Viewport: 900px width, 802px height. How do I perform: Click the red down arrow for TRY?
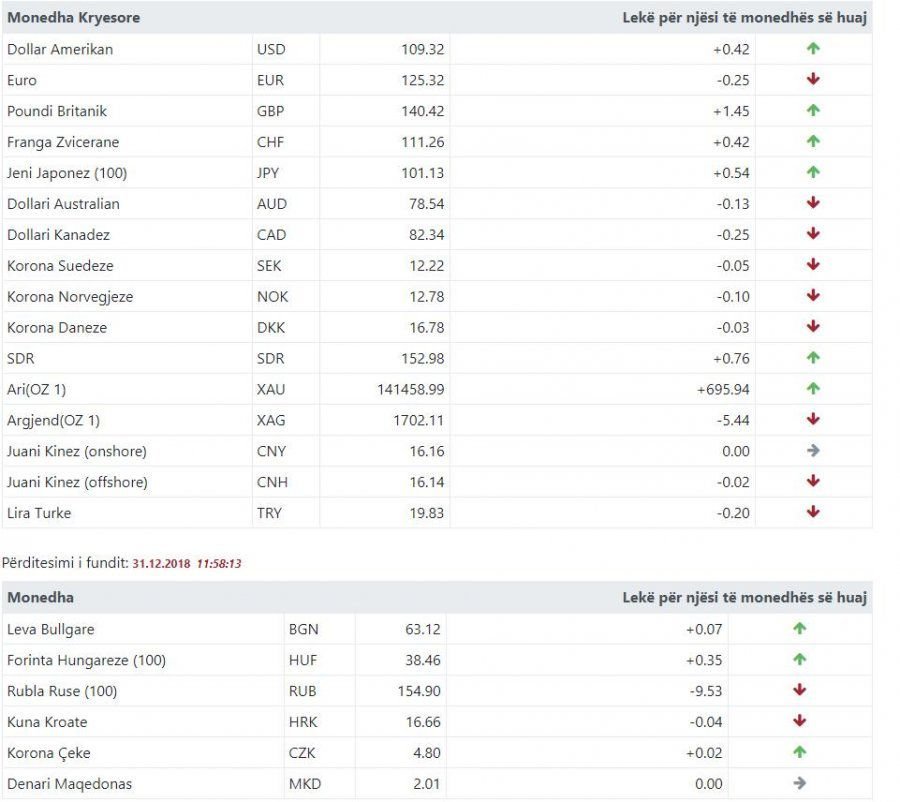[813, 512]
